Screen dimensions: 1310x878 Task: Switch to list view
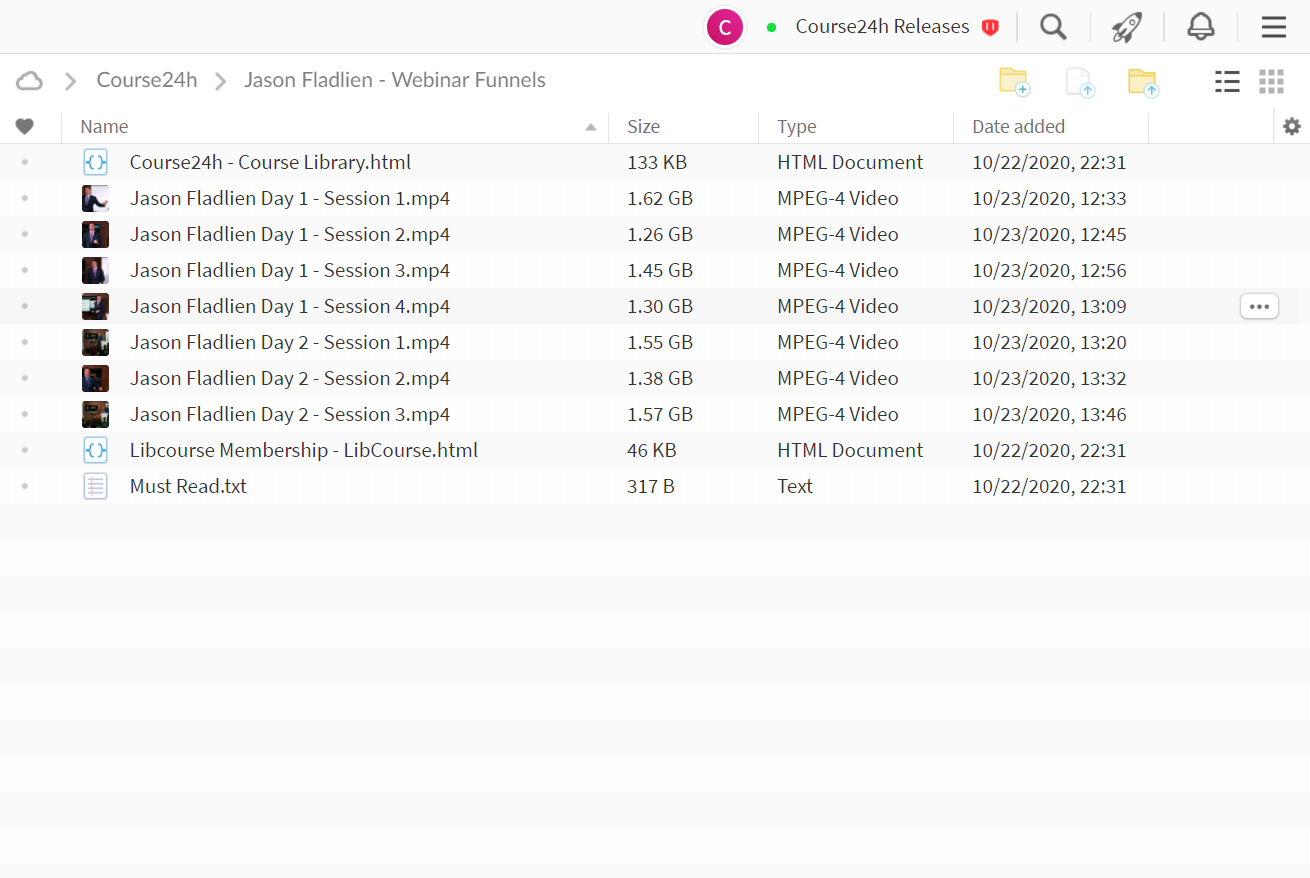tap(1227, 81)
